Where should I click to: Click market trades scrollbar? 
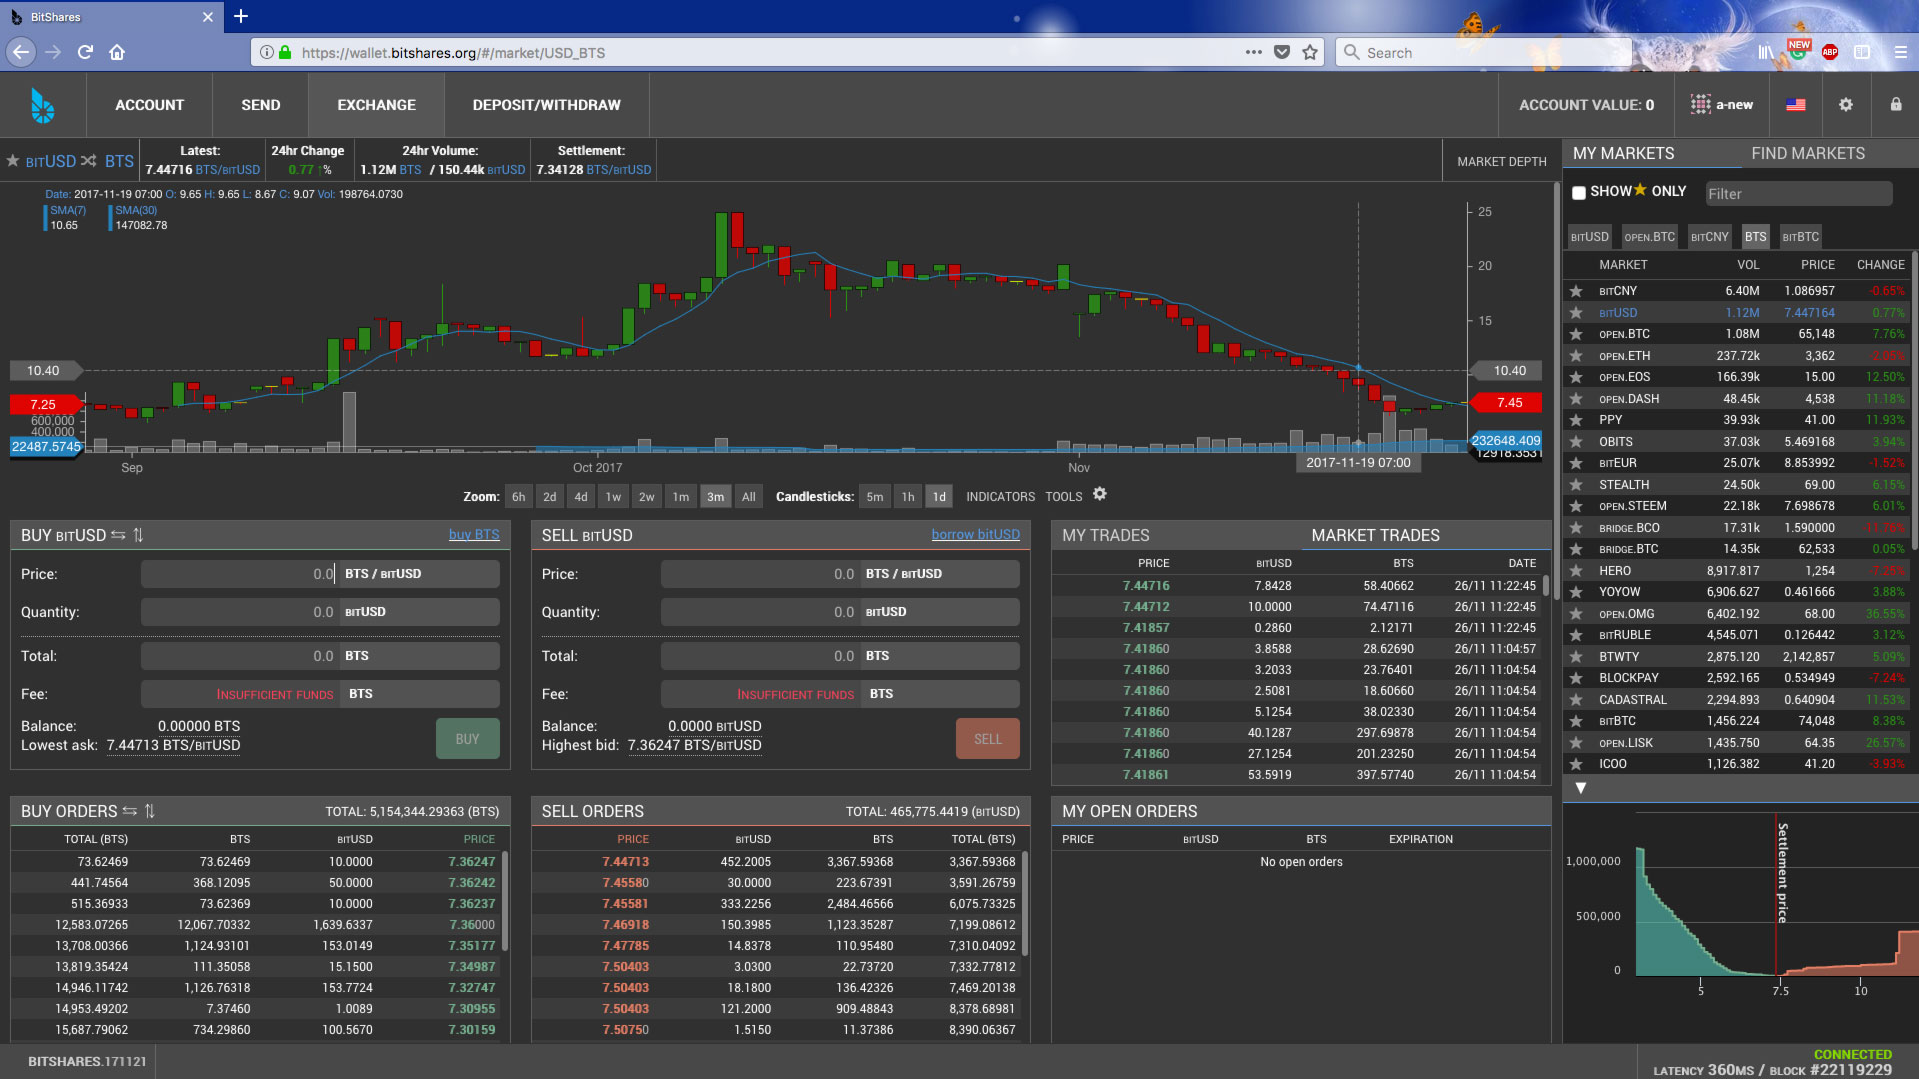pyautogui.click(x=1545, y=586)
